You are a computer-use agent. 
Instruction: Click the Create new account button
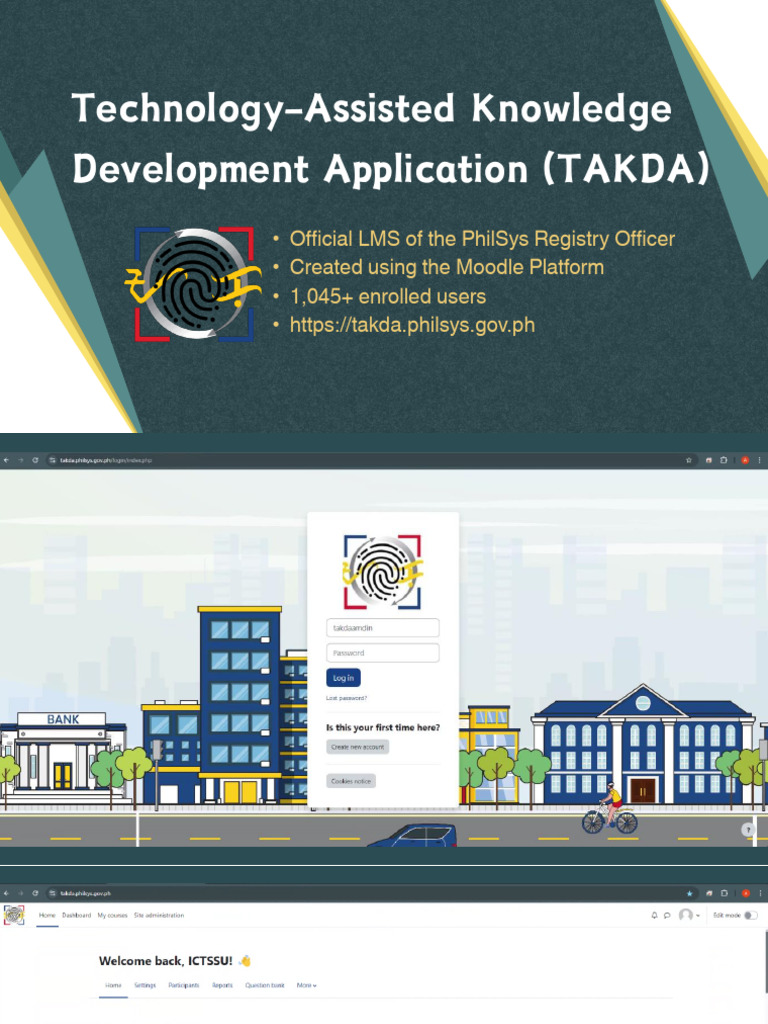357,746
